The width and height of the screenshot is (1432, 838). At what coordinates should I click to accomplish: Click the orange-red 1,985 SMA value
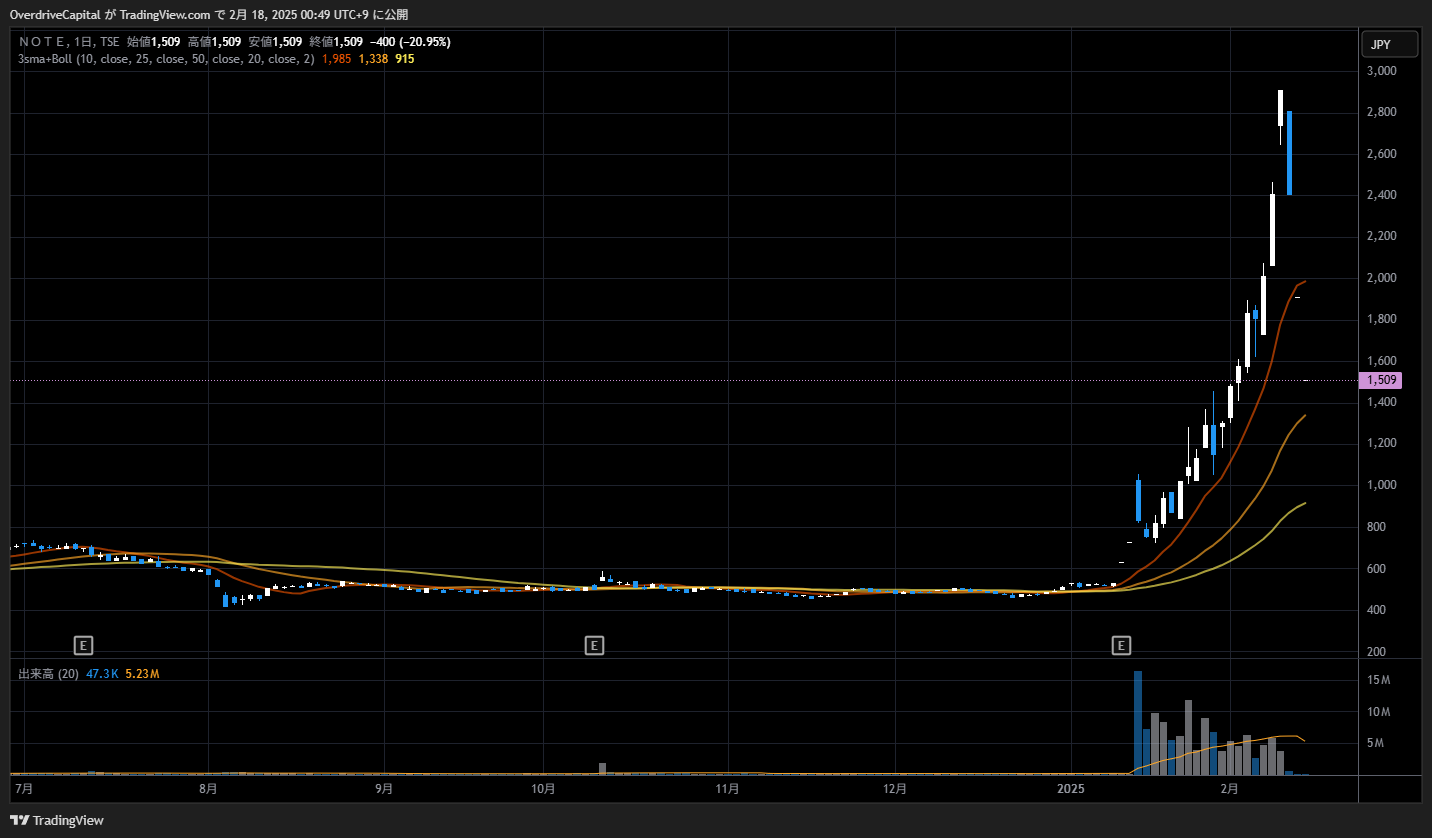(337, 59)
